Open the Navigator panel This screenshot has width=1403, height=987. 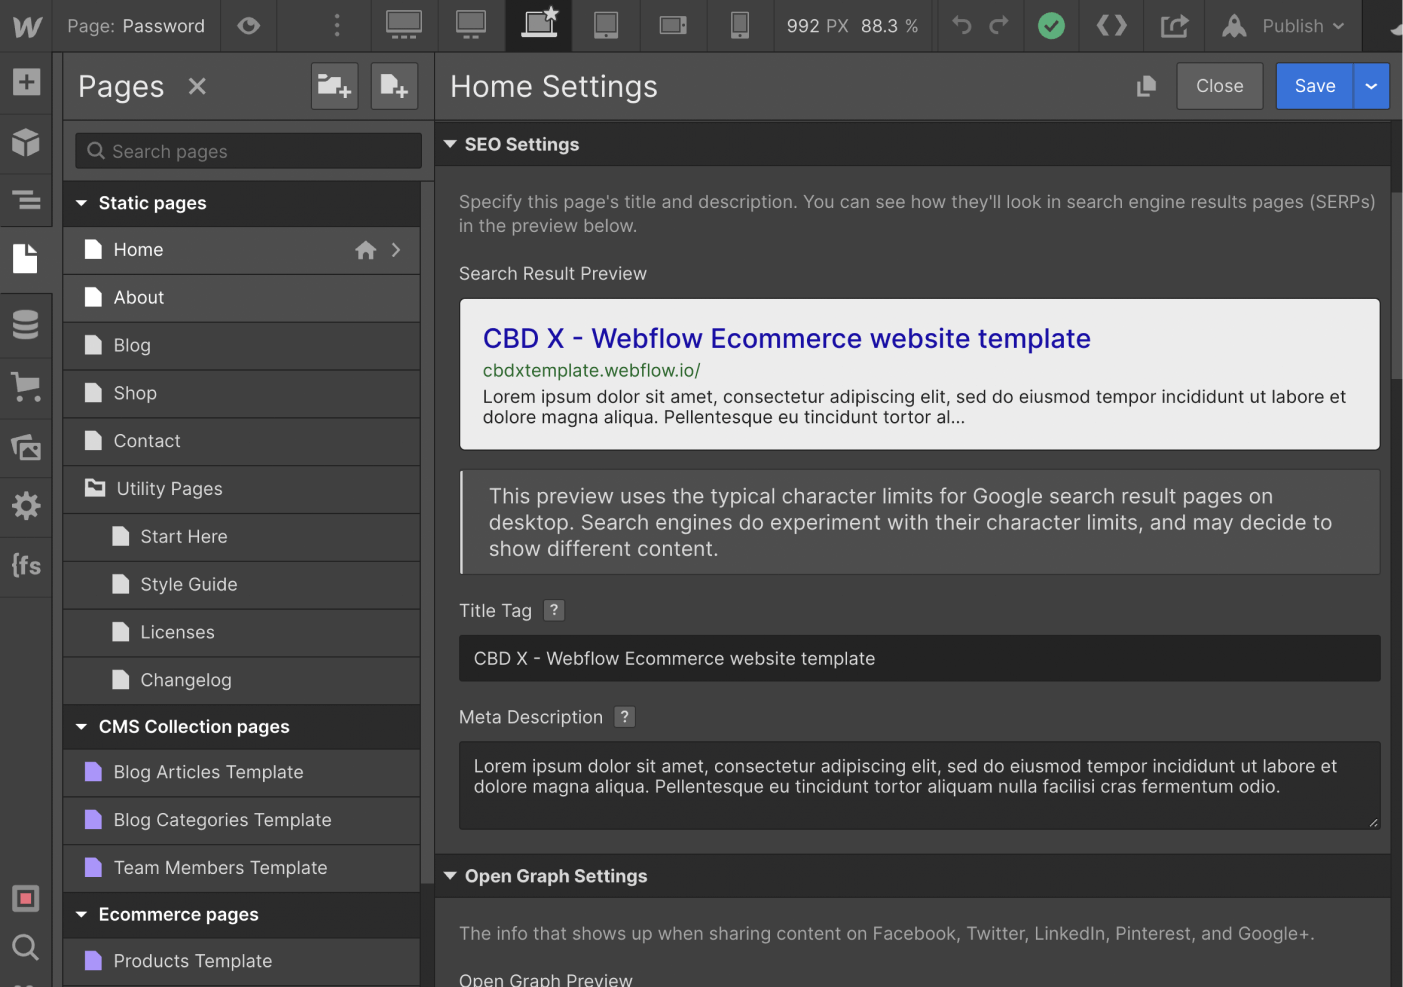tap(26, 200)
